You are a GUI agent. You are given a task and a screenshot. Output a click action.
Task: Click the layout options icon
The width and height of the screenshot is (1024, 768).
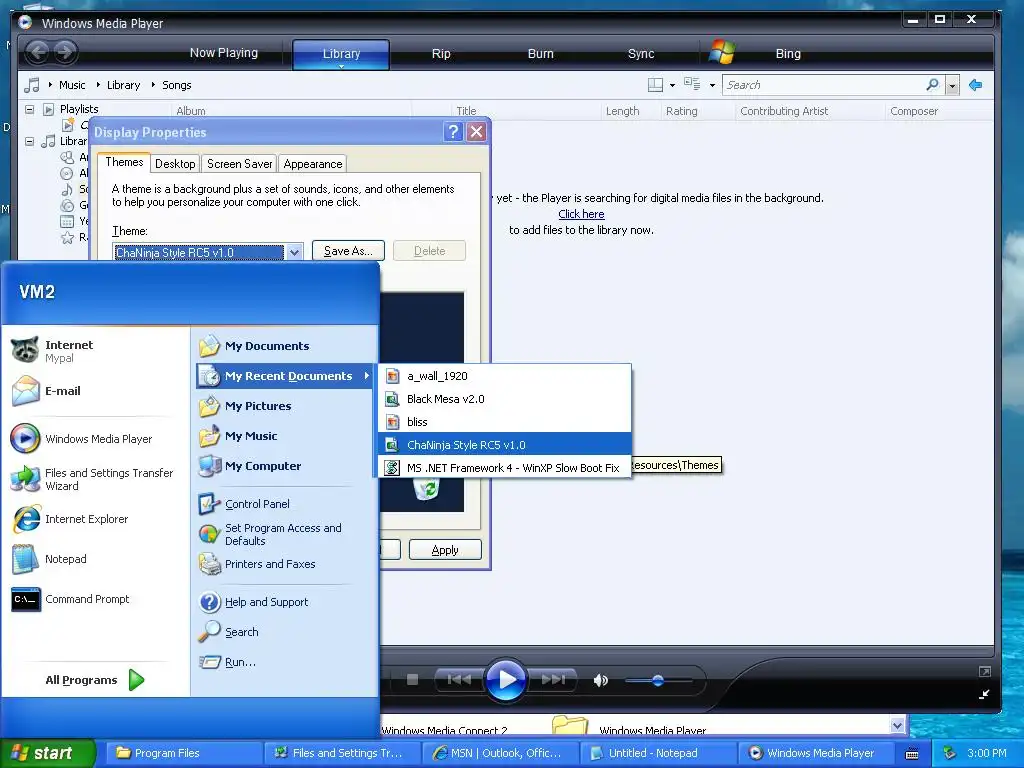coord(655,85)
